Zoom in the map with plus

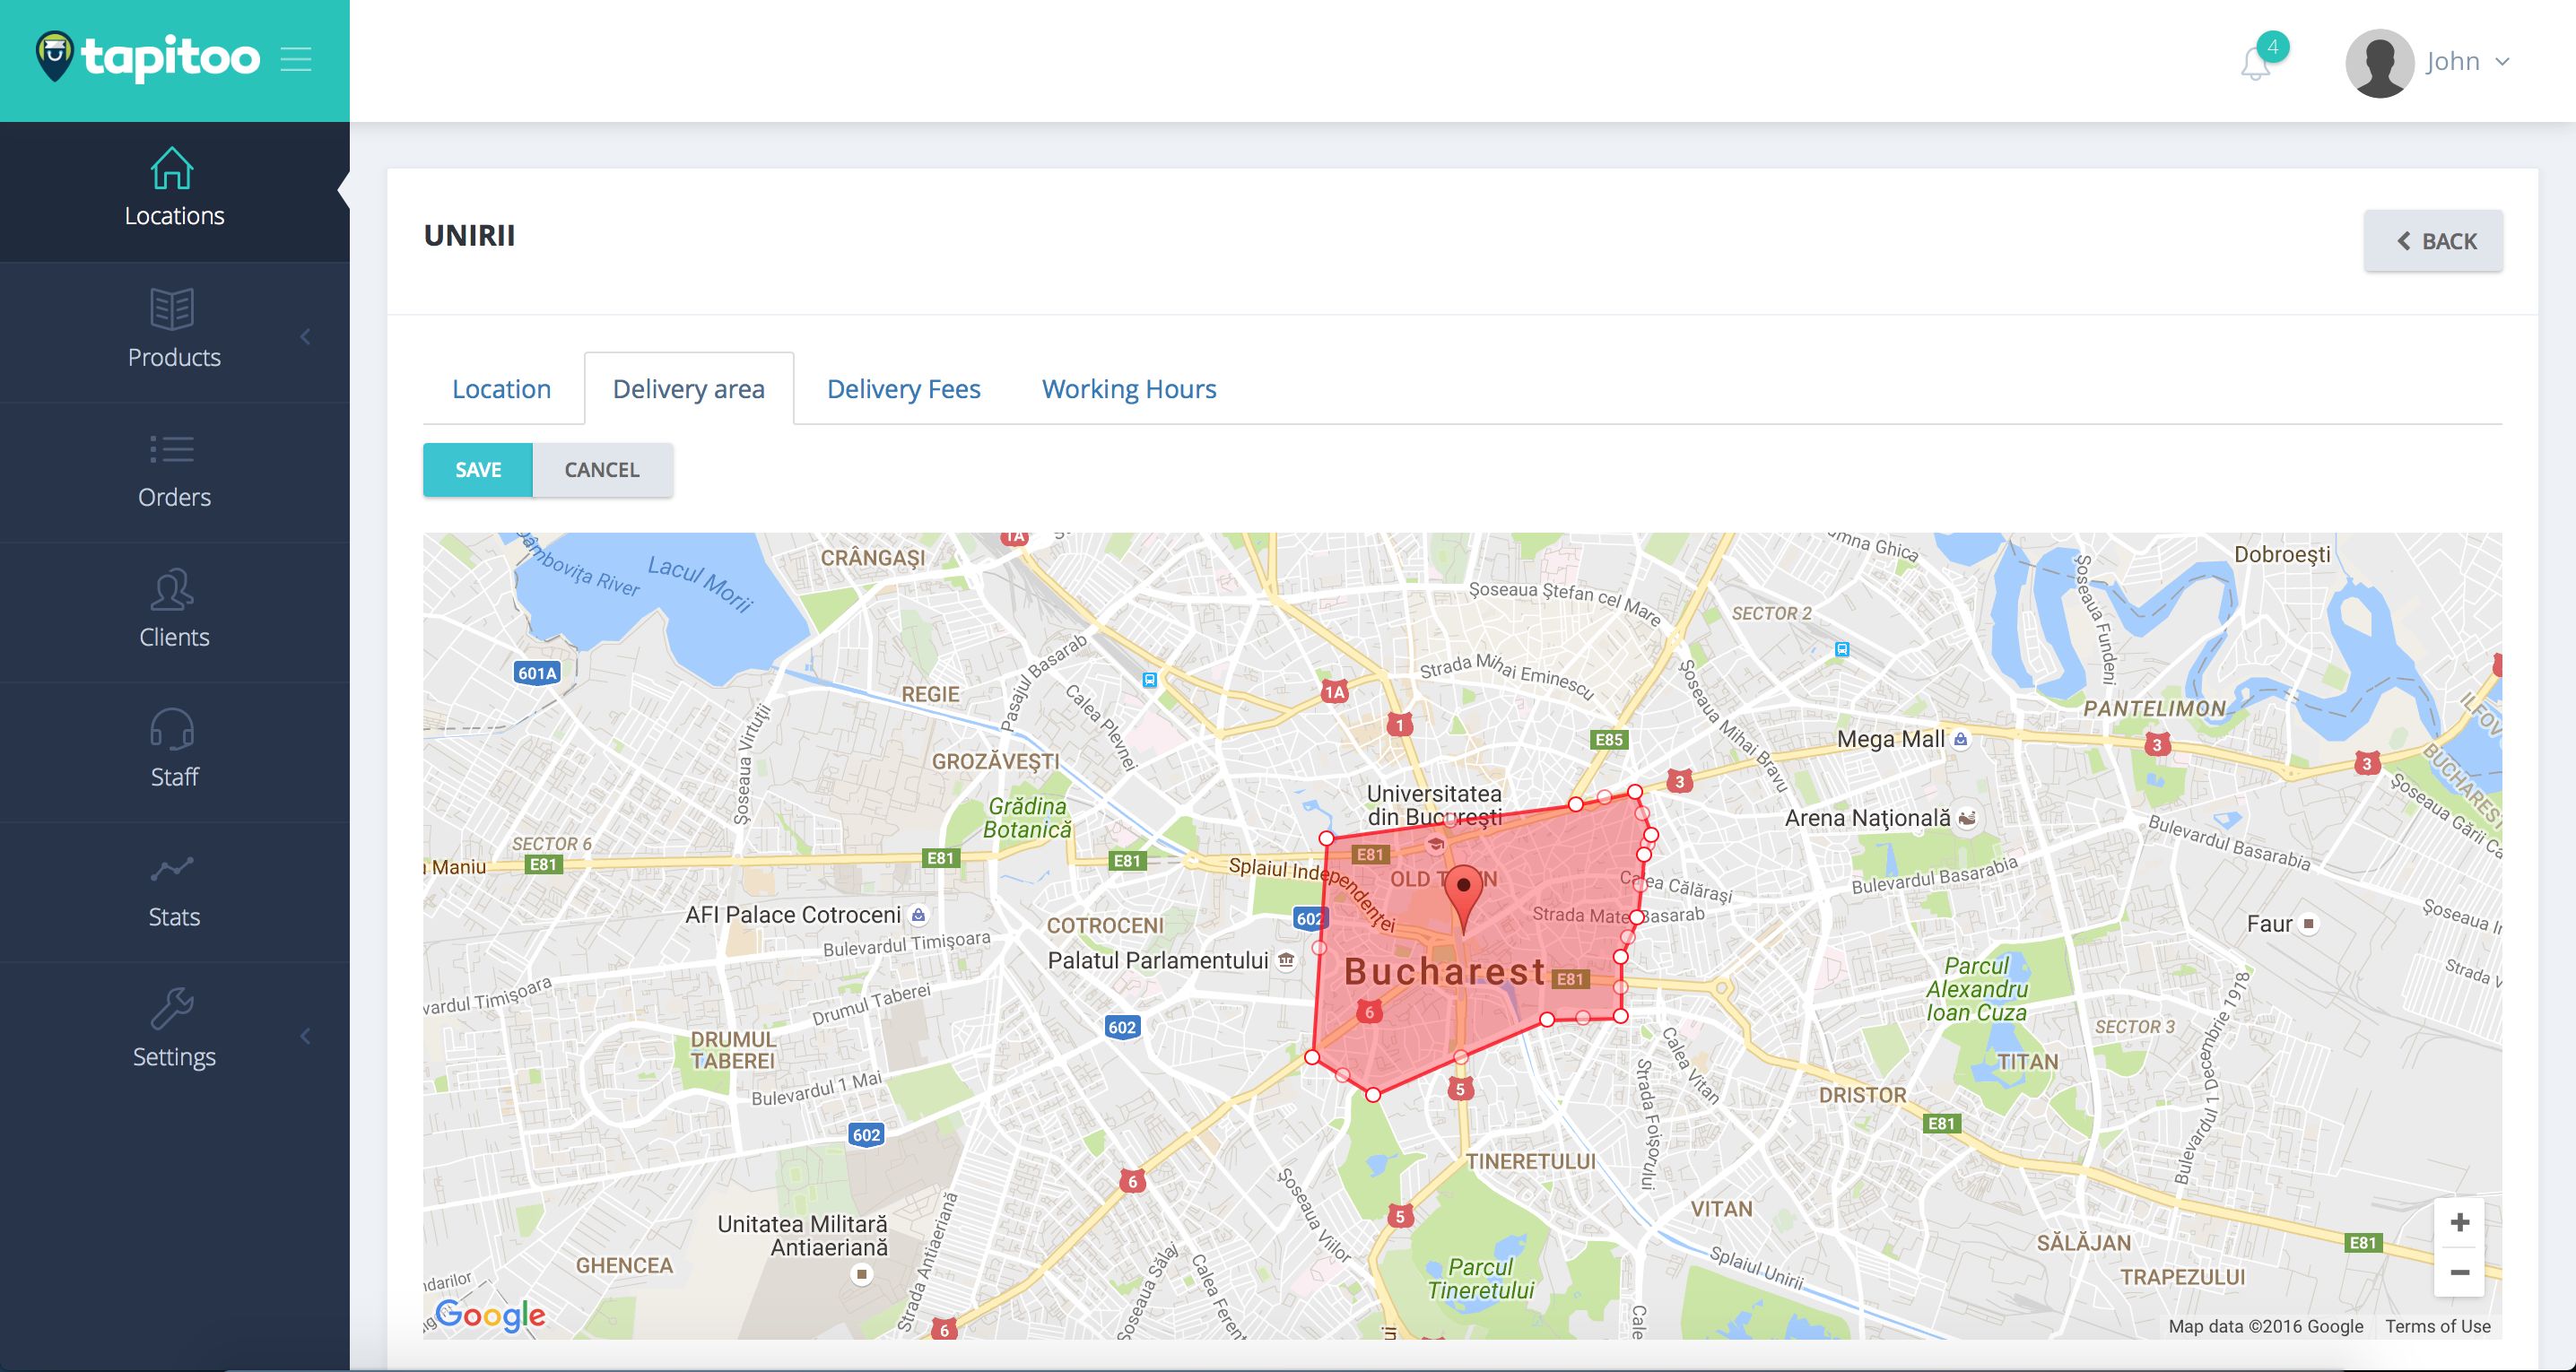pos(2460,1222)
